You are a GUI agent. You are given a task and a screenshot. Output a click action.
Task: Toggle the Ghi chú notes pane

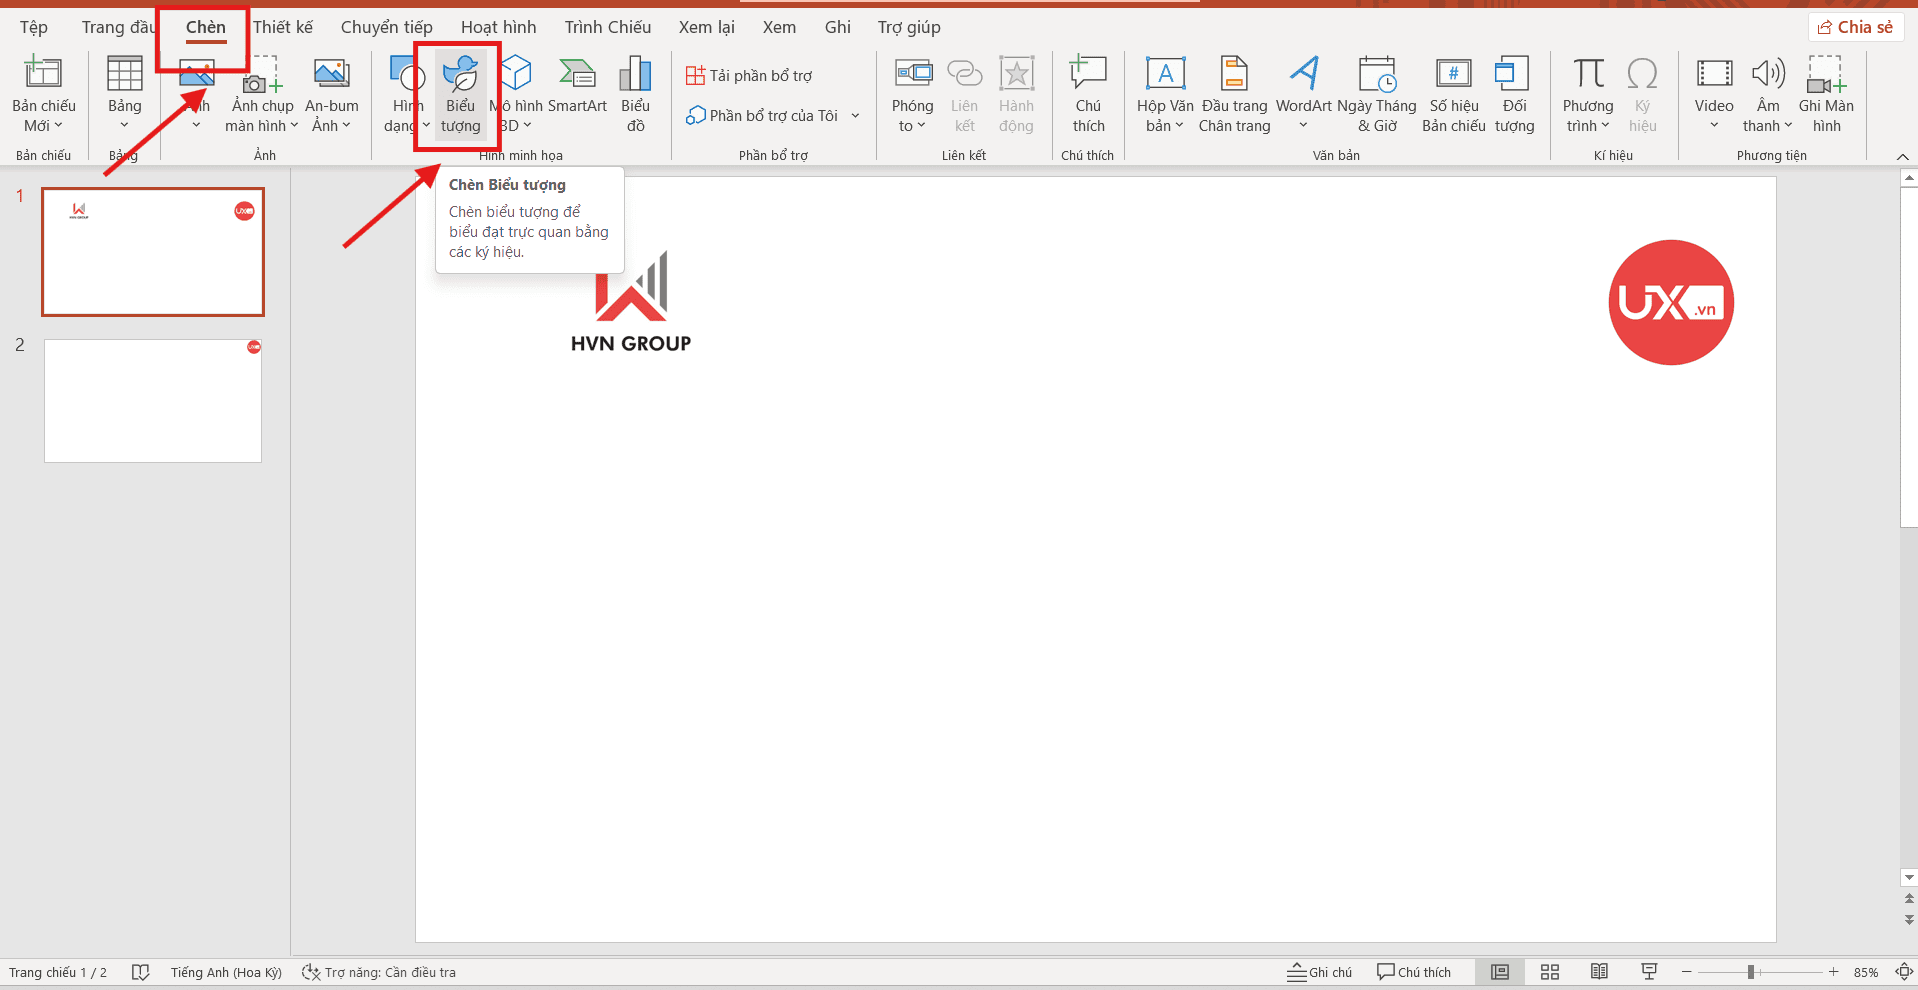tap(1320, 972)
